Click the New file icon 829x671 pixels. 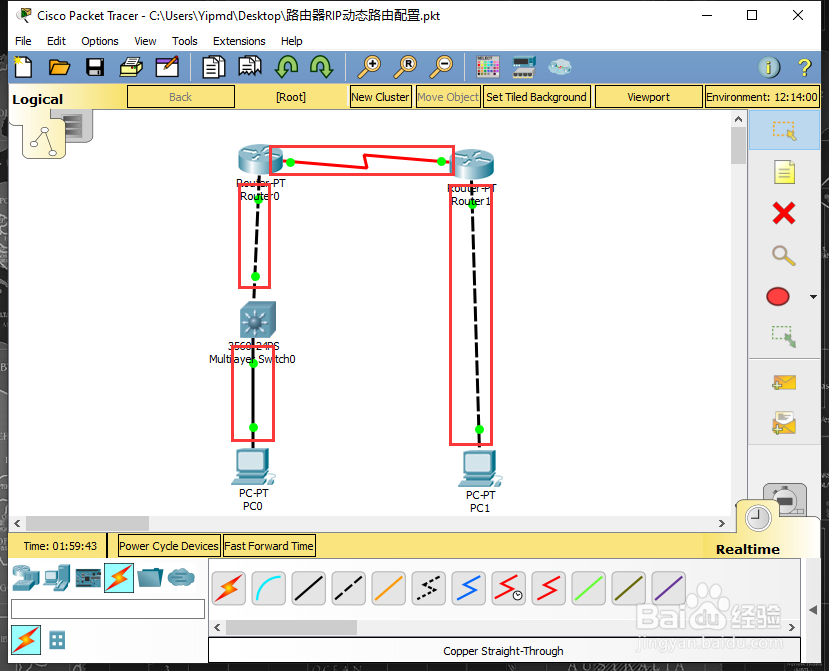(x=23, y=67)
